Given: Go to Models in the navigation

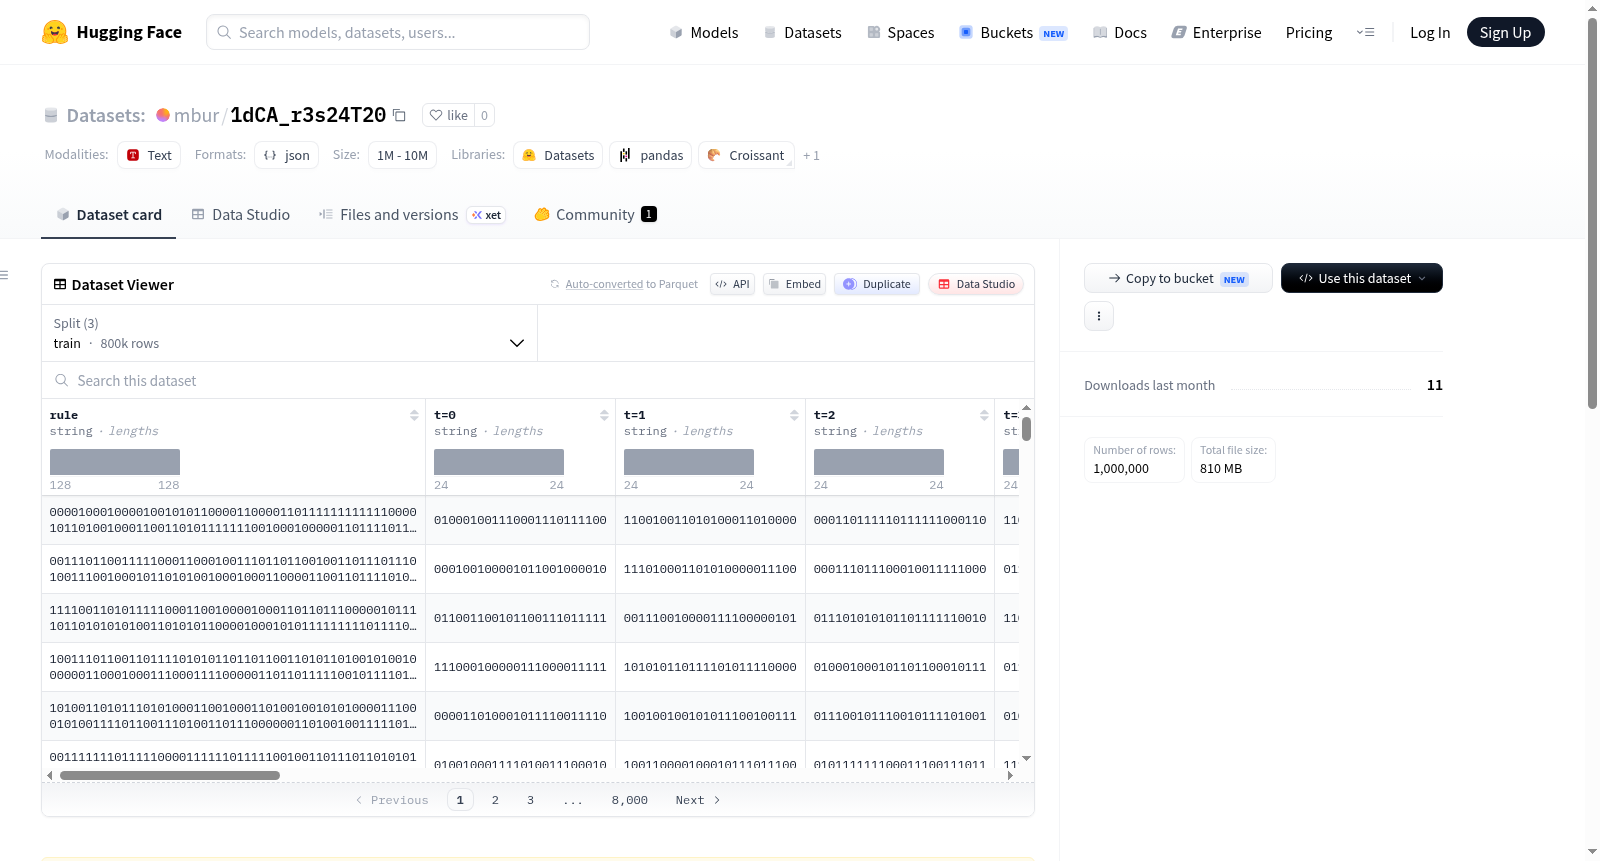Looking at the screenshot, I should click(704, 32).
